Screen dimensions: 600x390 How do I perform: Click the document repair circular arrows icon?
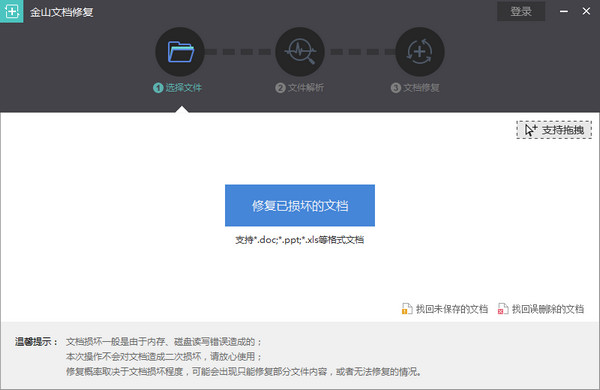pos(420,52)
